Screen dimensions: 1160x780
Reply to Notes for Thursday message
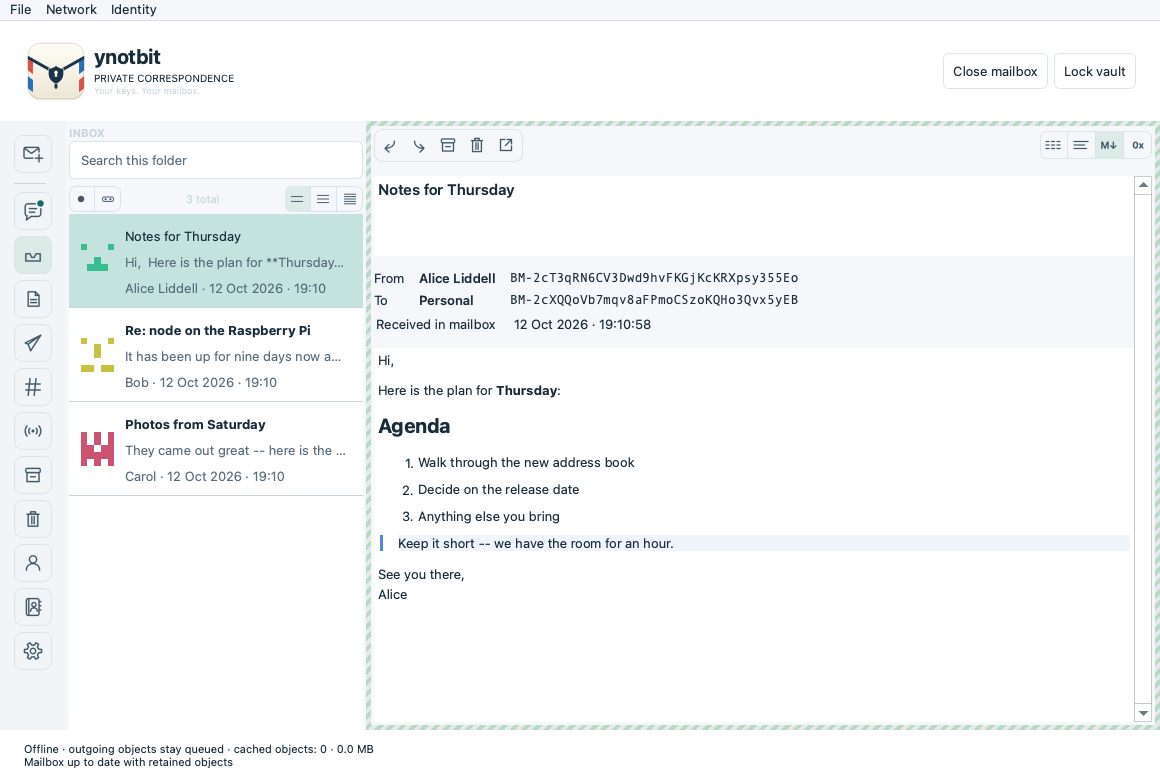coord(390,146)
